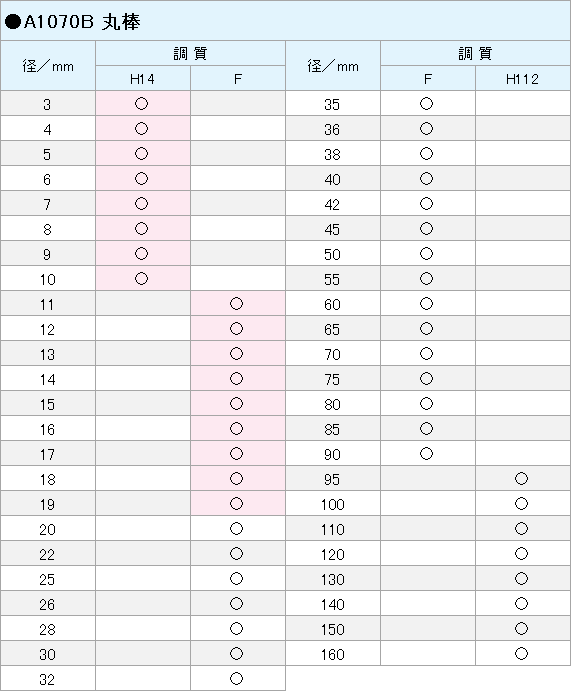Viewport: 571px width, 691px height.
Task: Click the circle mark in the 3 mm H14 cell
Action: 141,104
